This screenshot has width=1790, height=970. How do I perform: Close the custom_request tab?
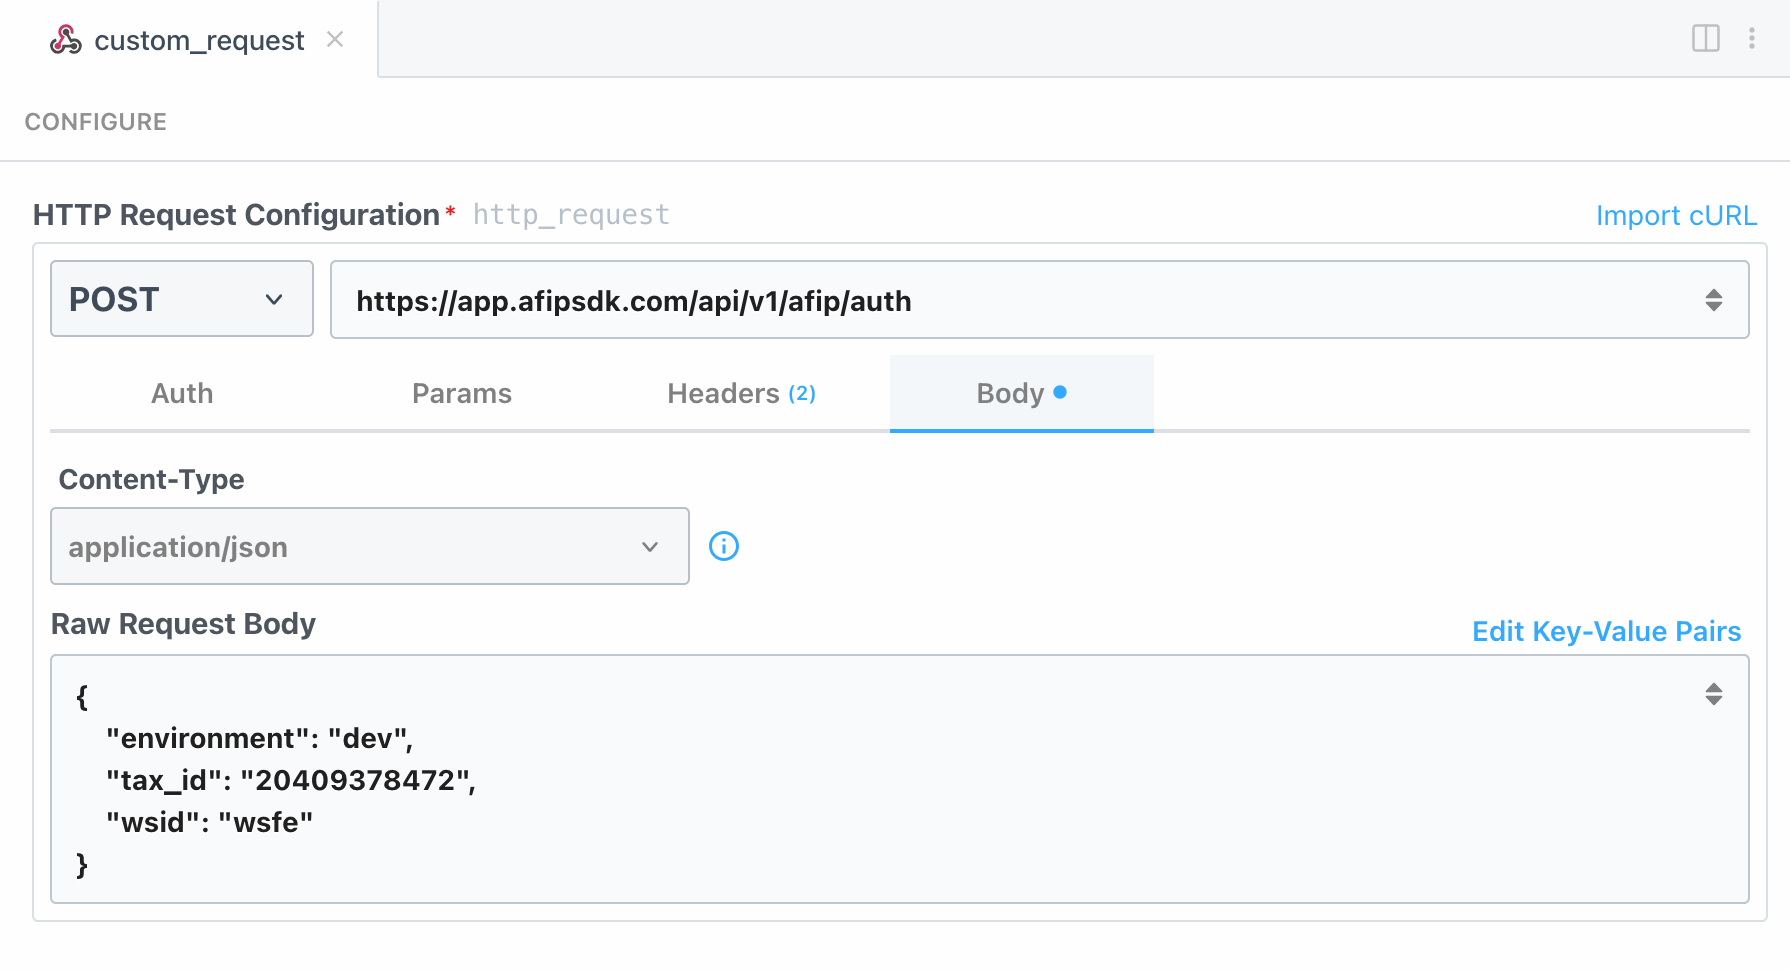[335, 39]
